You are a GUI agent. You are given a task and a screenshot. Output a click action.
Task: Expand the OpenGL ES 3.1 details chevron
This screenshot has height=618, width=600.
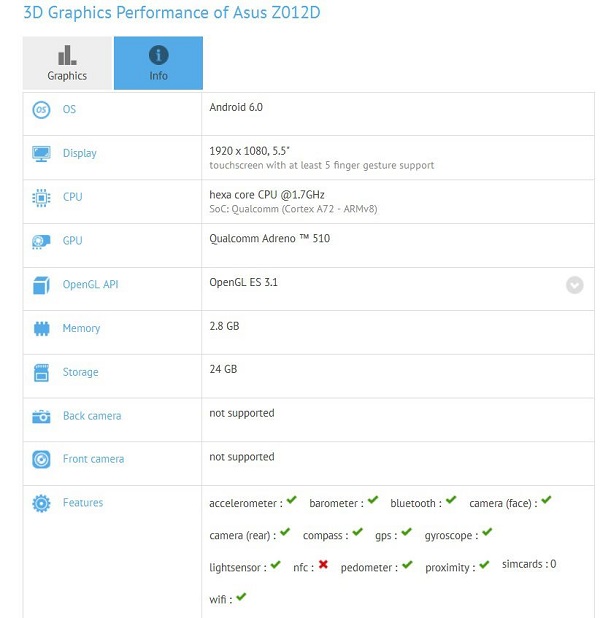pyautogui.click(x=574, y=285)
